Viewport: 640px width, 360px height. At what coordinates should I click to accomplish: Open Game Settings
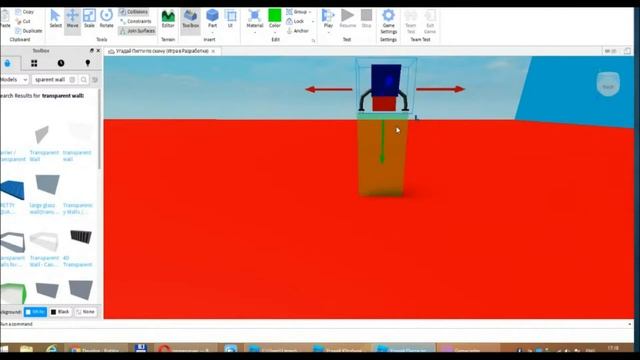coord(388,21)
